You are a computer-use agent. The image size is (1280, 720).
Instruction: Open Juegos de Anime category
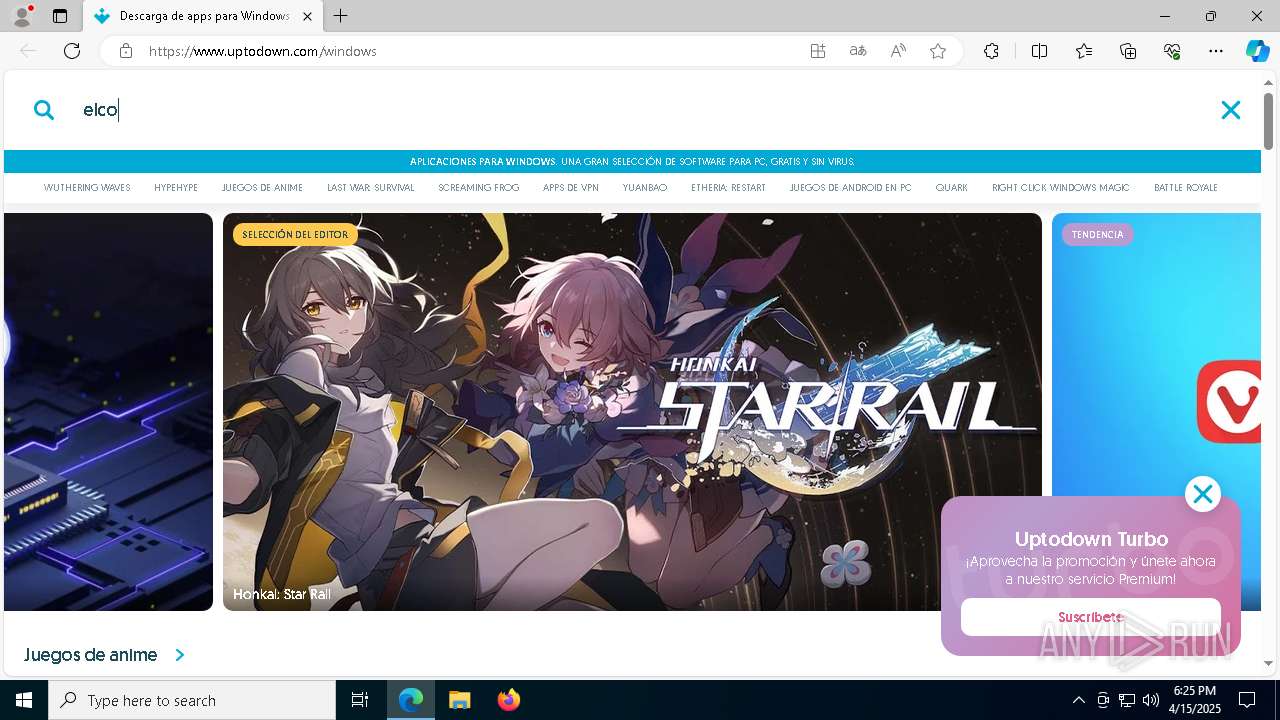coord(262,188)
